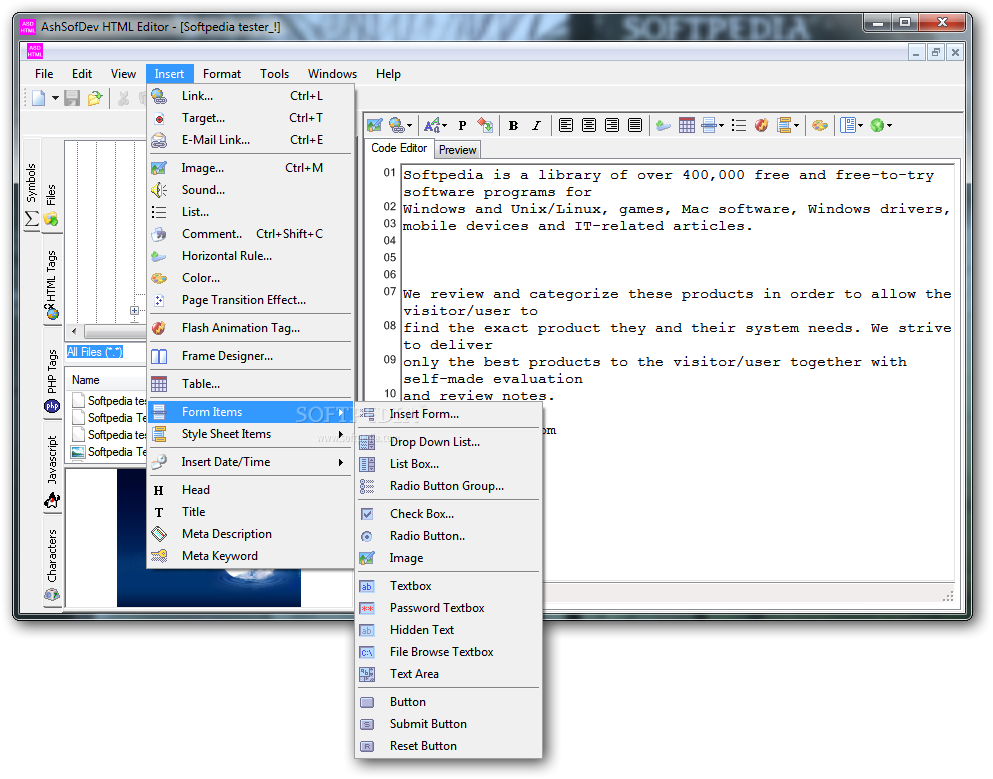Align text right
The height and width of the screenshot is (779, 993).
coord(612,125)
